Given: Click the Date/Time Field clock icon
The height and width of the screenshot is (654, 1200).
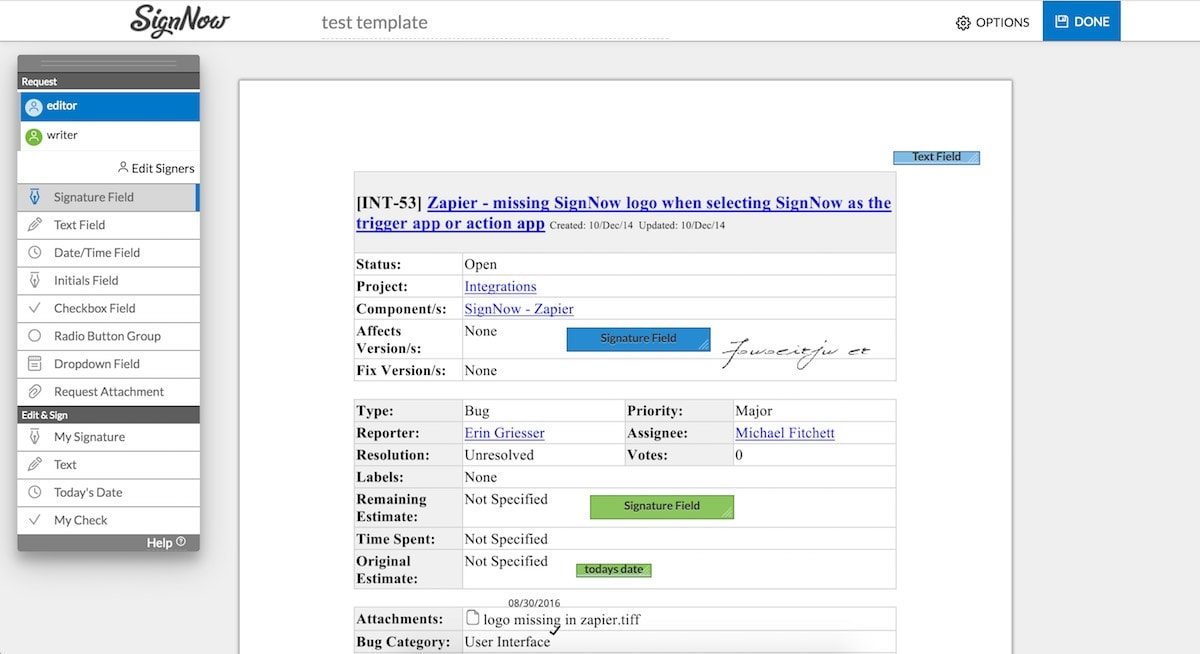Looking at the screenshot, I should pyautogui.click(x=35, y=253).
